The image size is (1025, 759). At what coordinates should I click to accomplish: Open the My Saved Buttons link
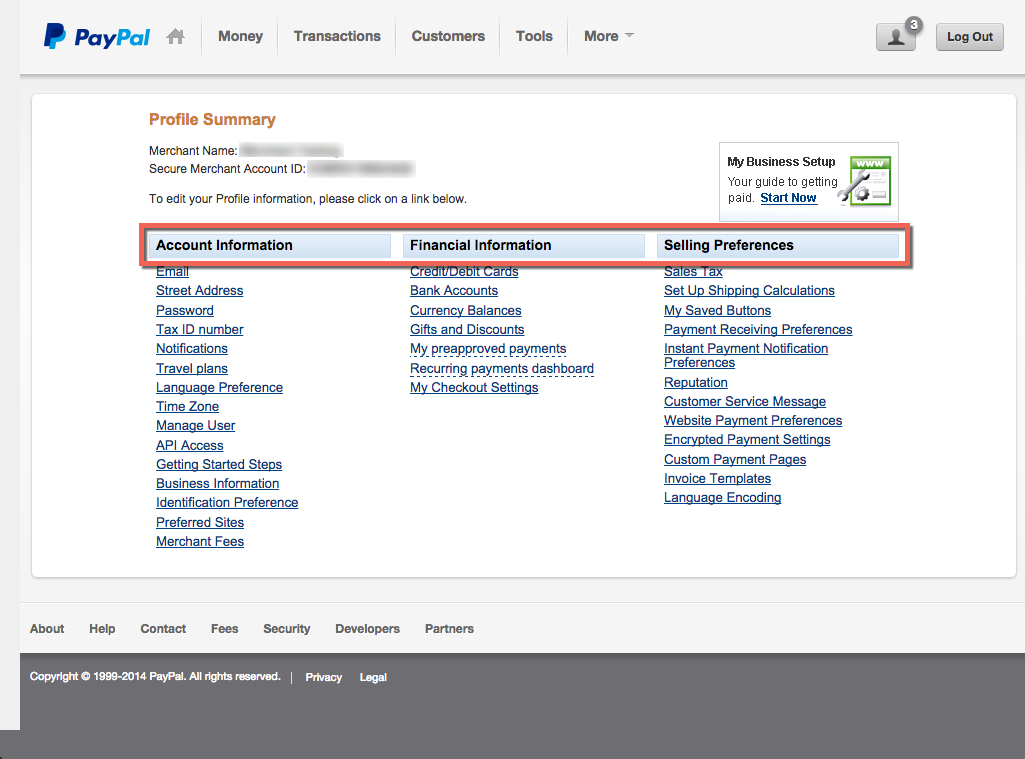(718, 310)
